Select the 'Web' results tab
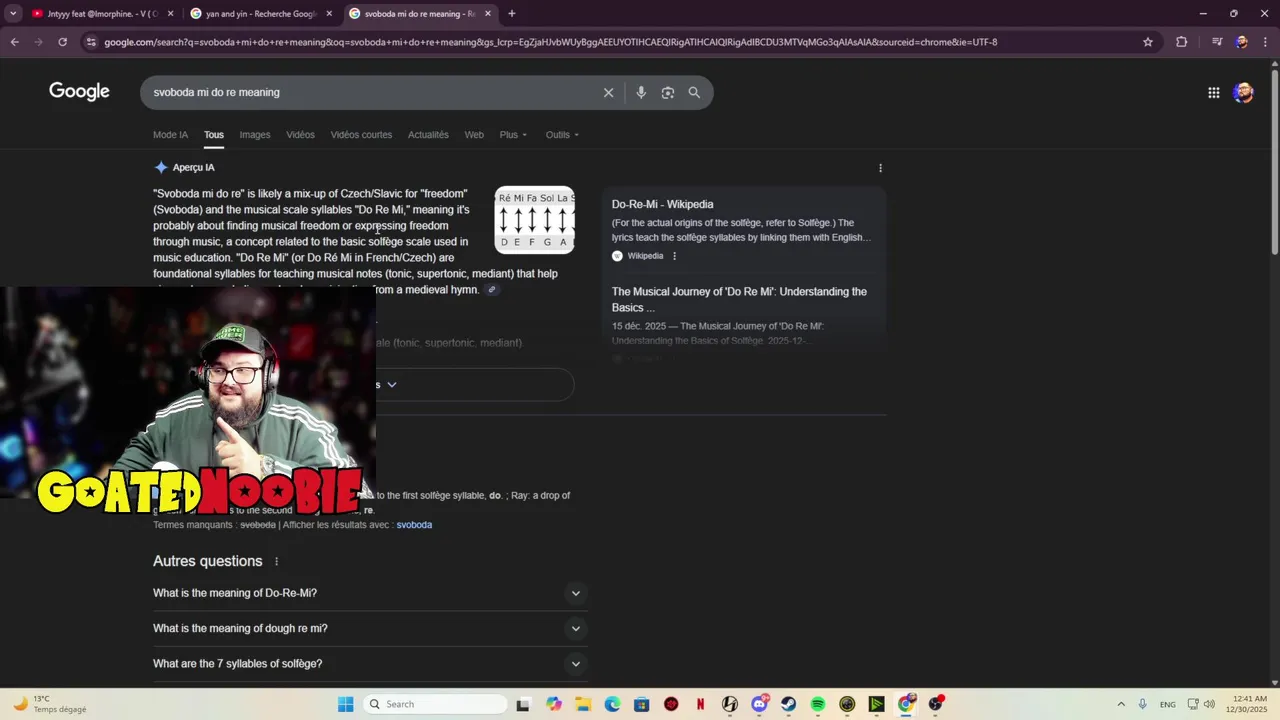 [x=474, y=135]
